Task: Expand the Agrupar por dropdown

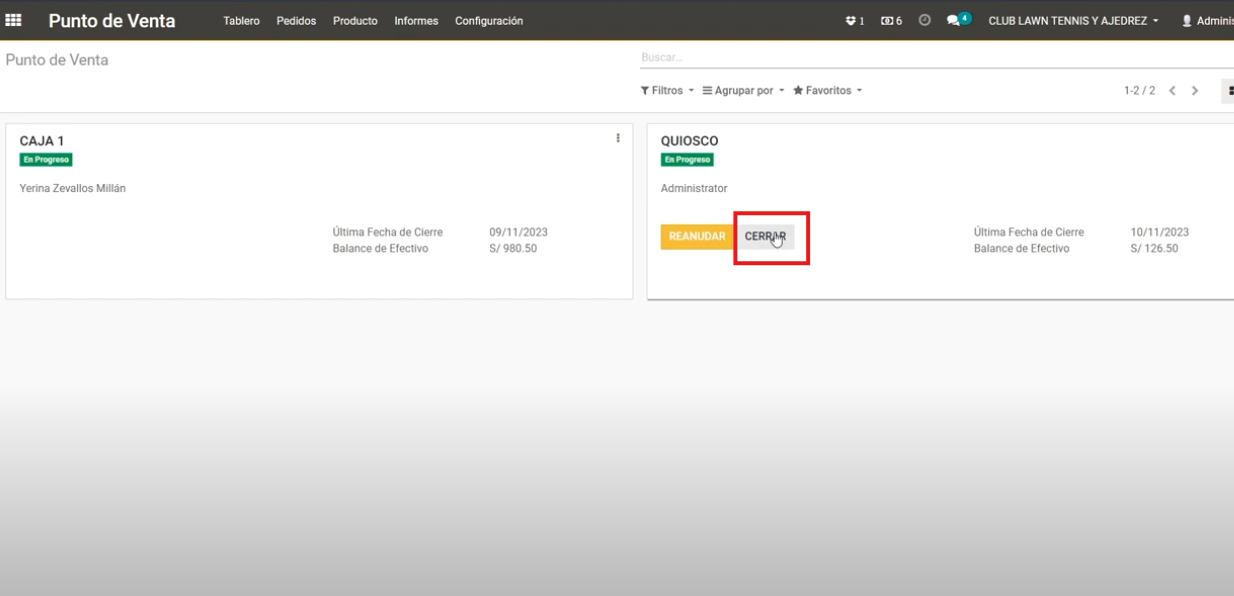Action: point(743,91)
